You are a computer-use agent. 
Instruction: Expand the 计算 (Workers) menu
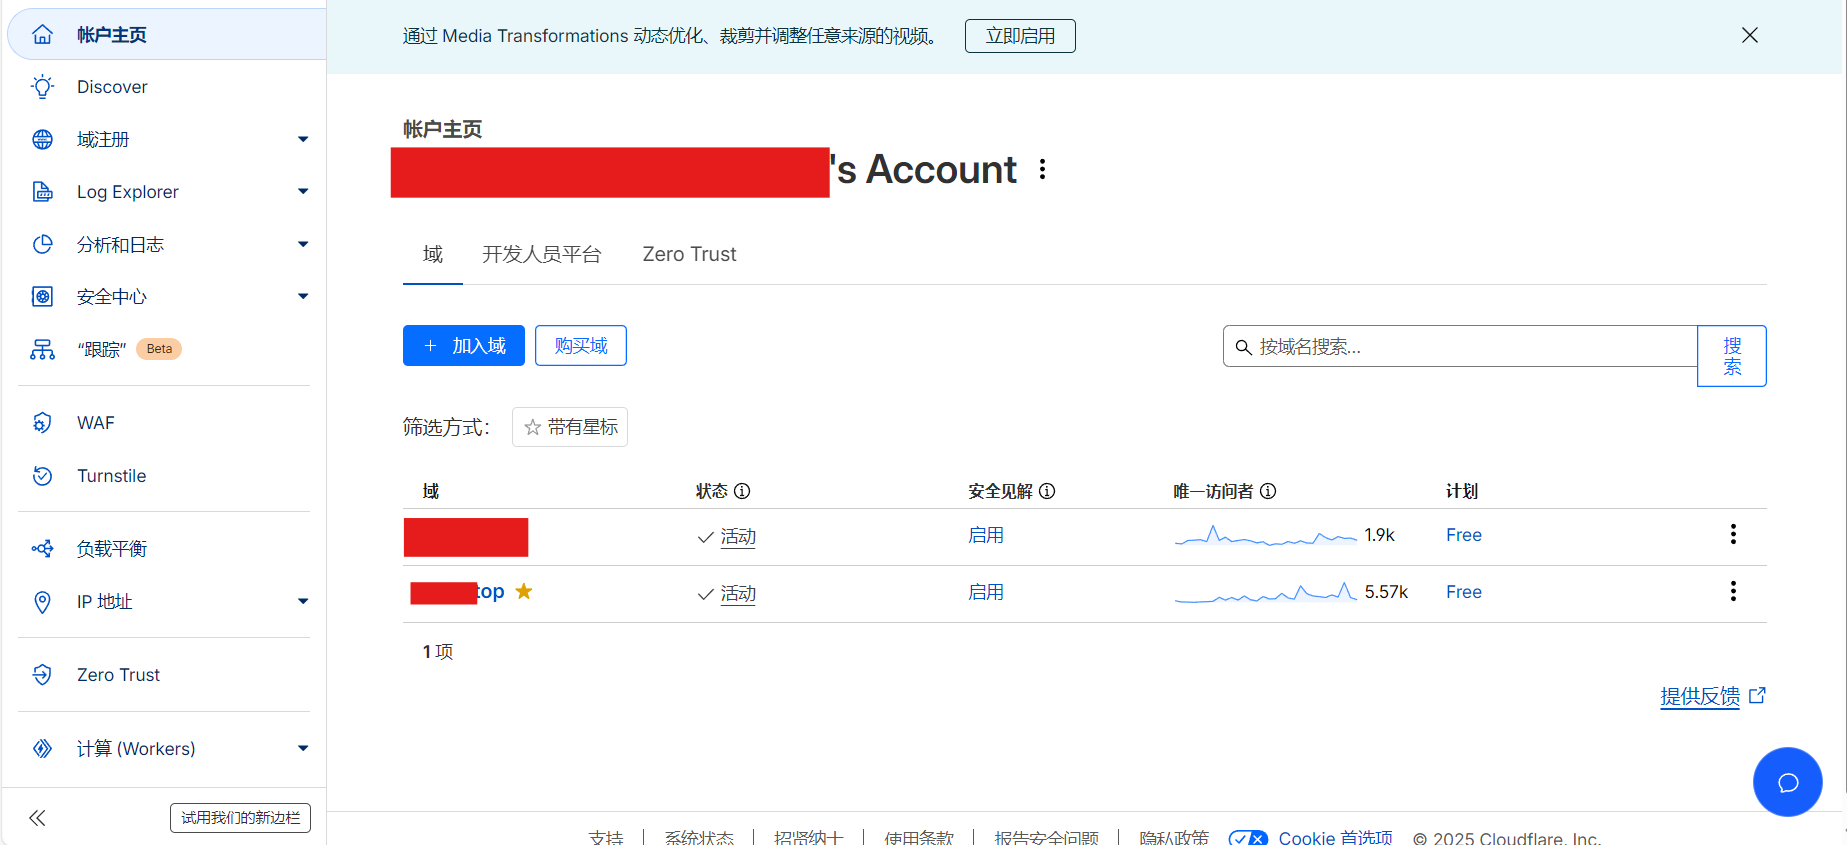[x=302, y=749]
